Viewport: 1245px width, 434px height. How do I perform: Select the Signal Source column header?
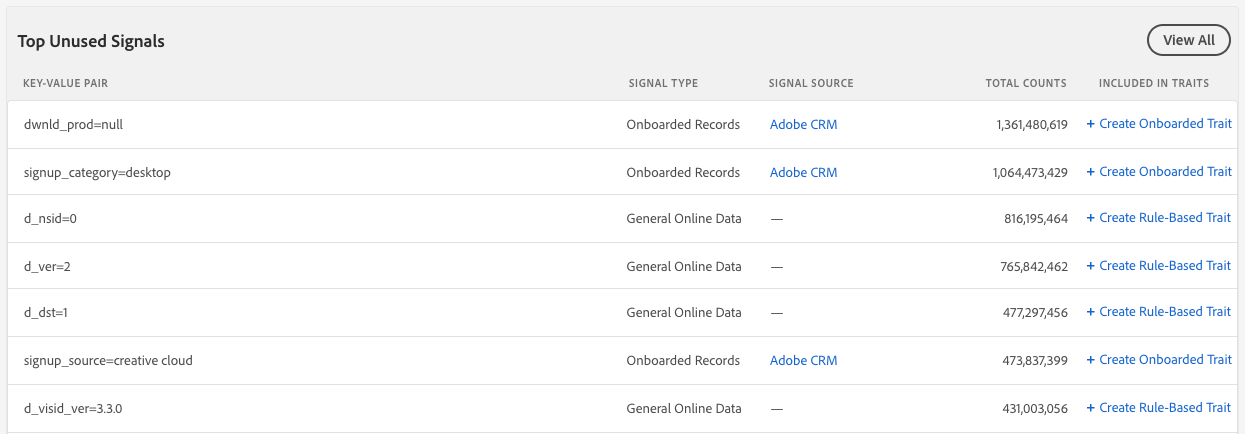click(x=811, y=83)
